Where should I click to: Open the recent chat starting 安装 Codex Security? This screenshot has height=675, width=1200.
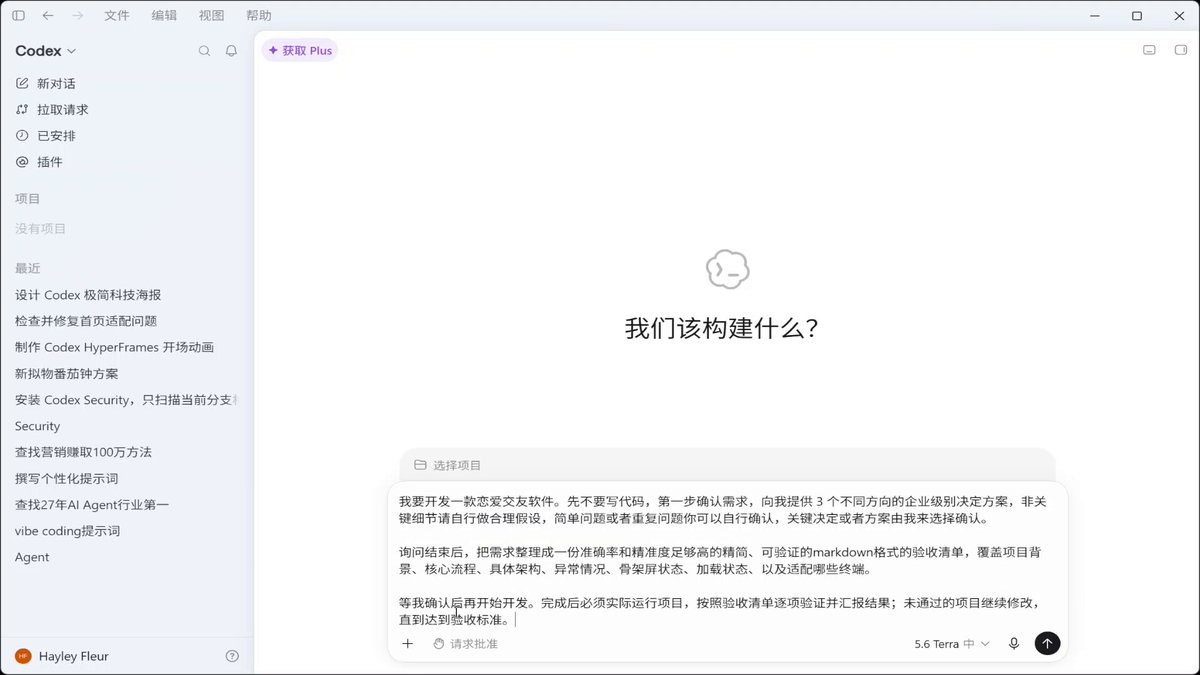(127, 400)
